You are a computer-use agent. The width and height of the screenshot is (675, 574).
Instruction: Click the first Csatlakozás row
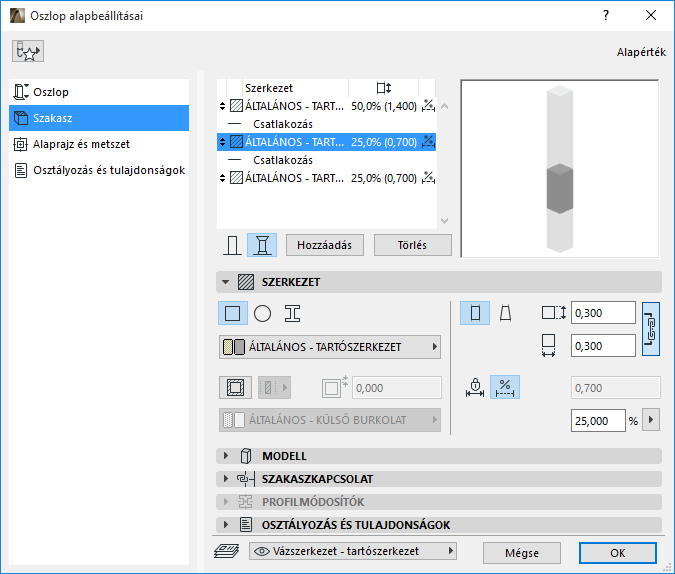point(327,124)
